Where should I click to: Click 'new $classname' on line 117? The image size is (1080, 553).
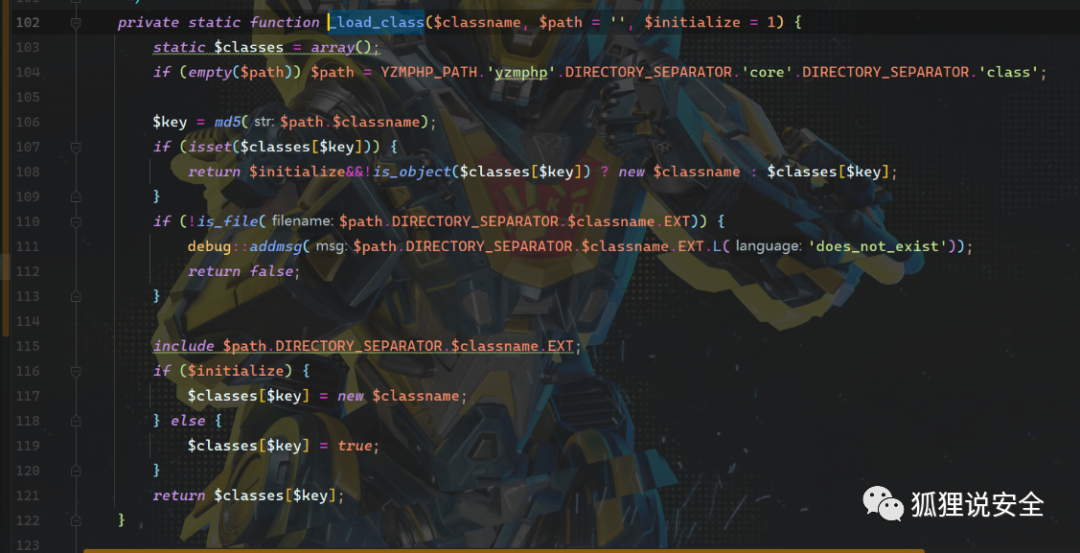click(397, 395)
